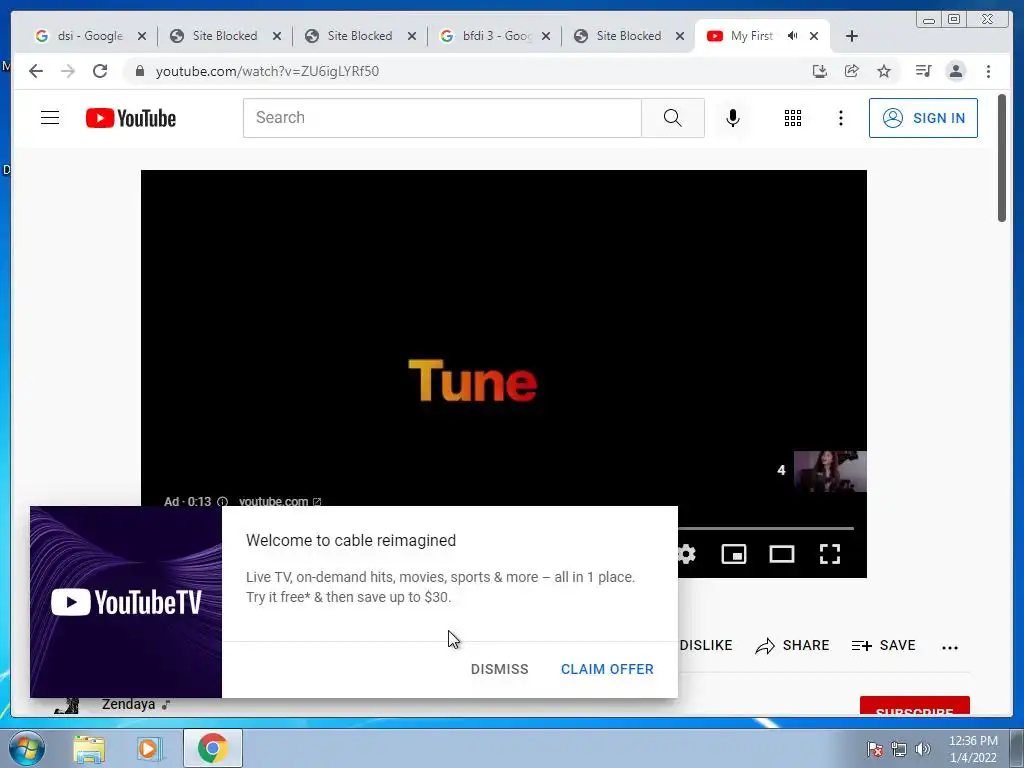Open more actions ellipsis below video
This screenshot has width=1024, height=768.
[950, 647]
